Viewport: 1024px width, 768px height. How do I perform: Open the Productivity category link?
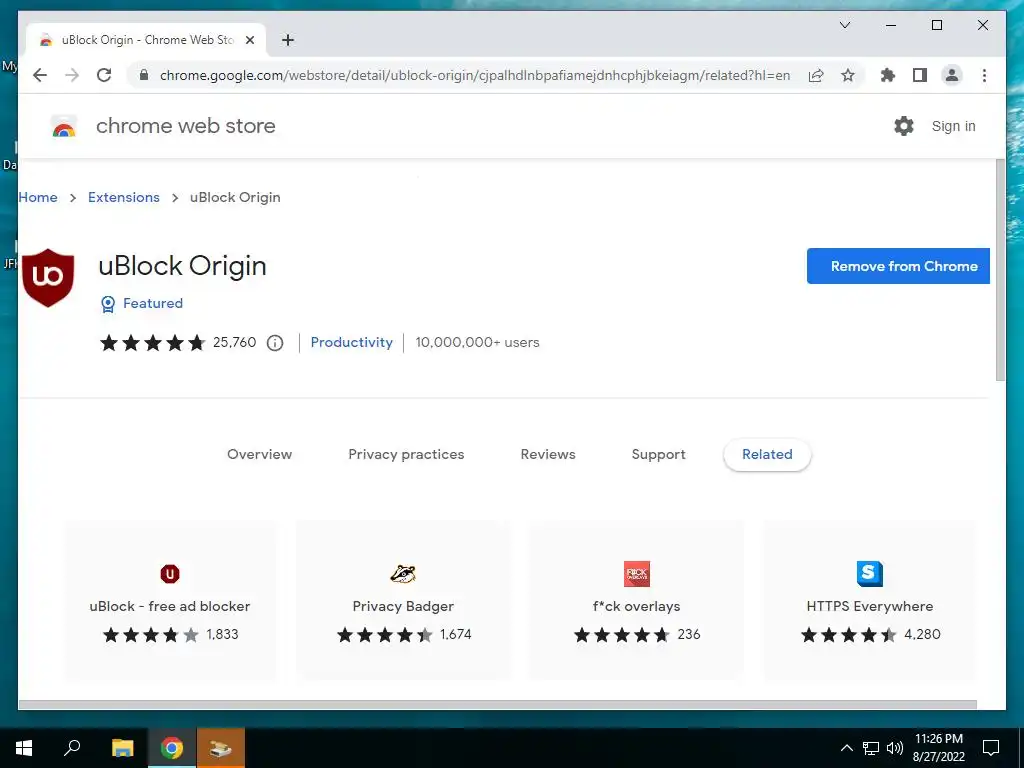tap(351, 342)
